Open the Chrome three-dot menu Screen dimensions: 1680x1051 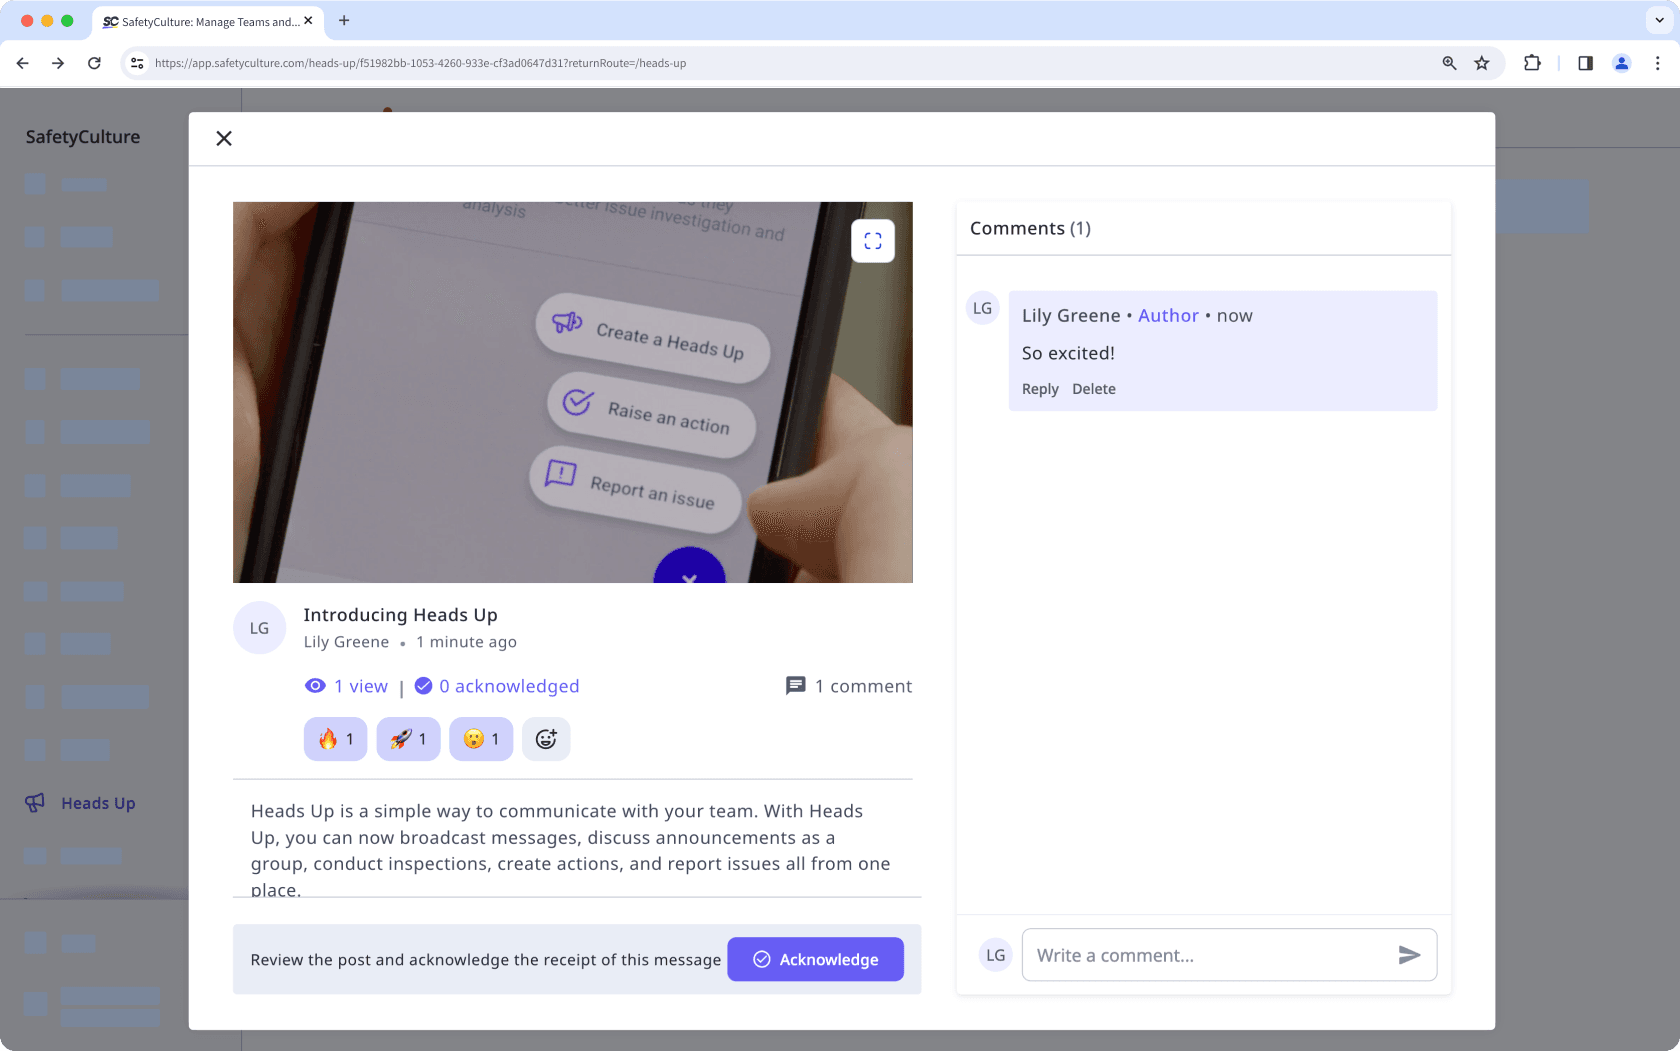click(x=1658, y=63)
